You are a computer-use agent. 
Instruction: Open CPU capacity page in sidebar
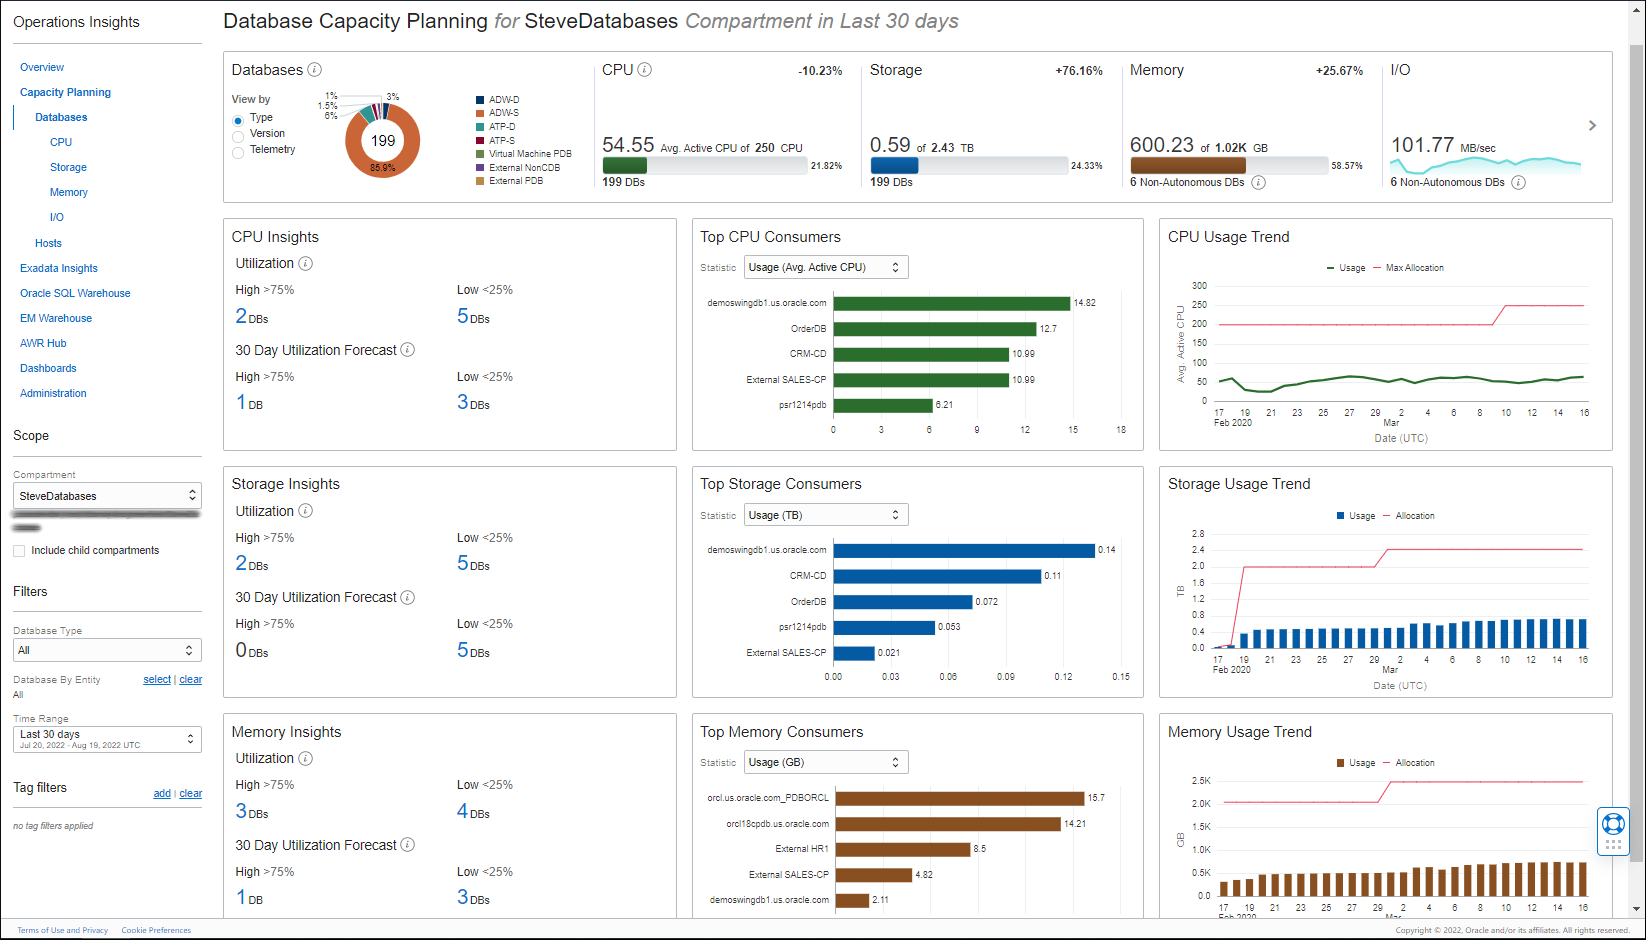61,142
